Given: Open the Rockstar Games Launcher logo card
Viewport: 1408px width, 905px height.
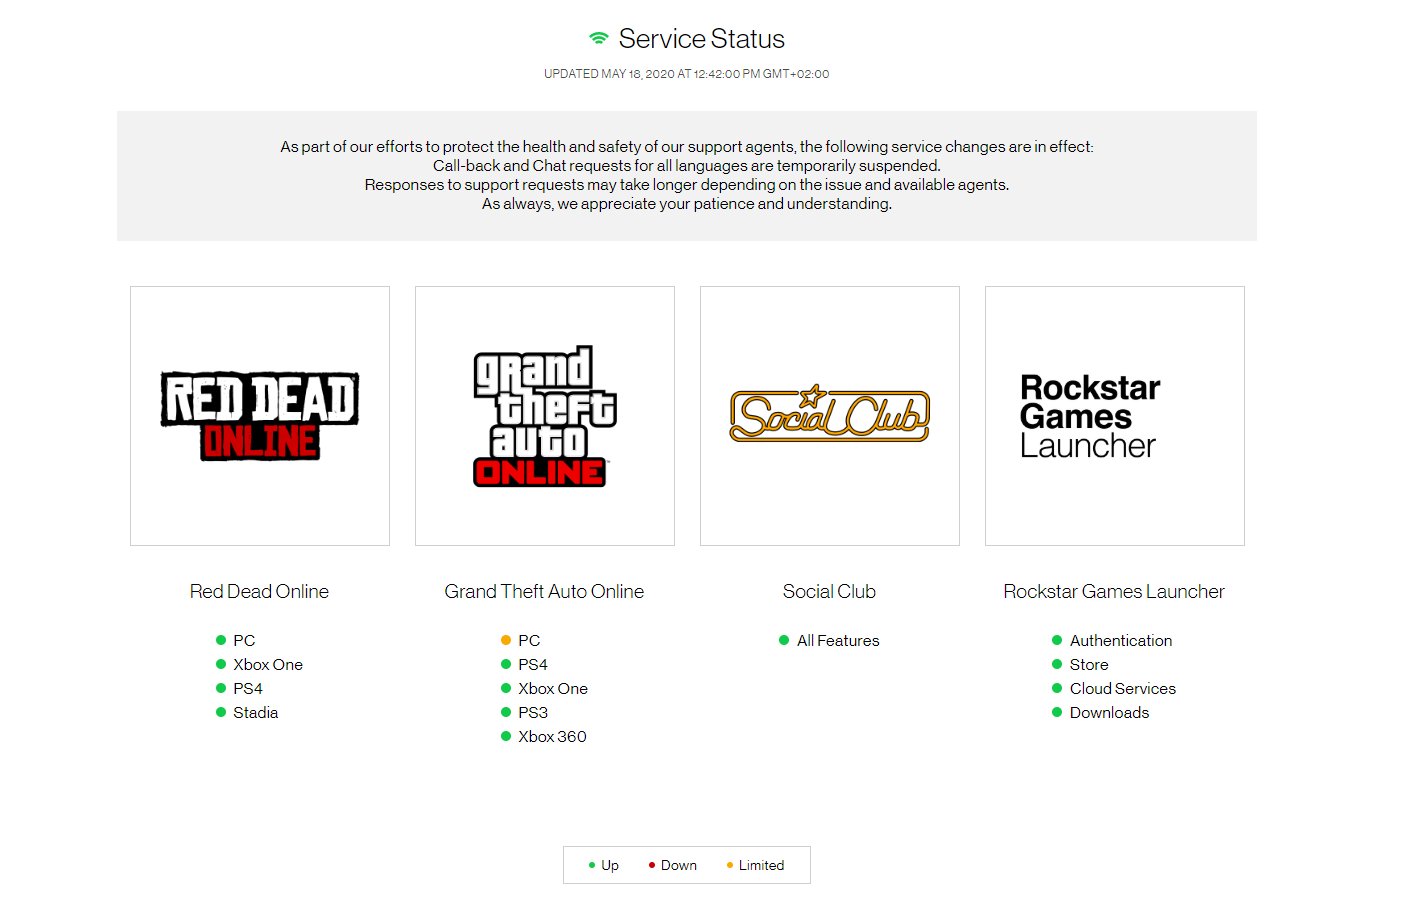Looking at the screenshot, I should pyautogui.click(x=1115, y=416).
